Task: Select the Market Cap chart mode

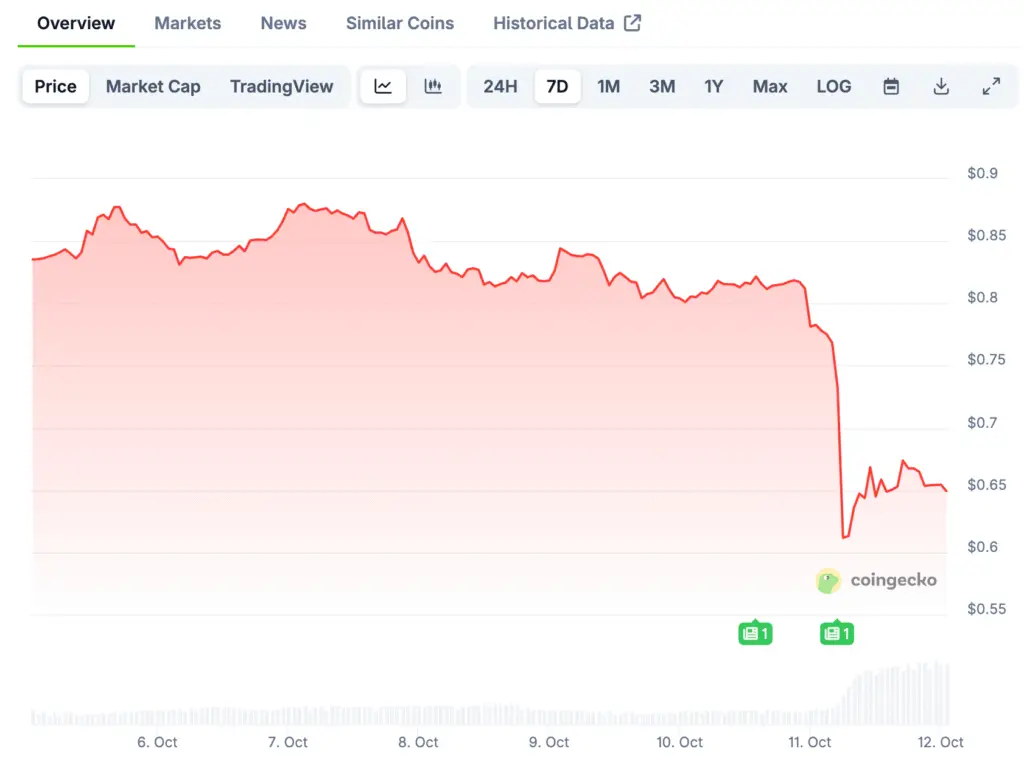Action: click(153, 87)
